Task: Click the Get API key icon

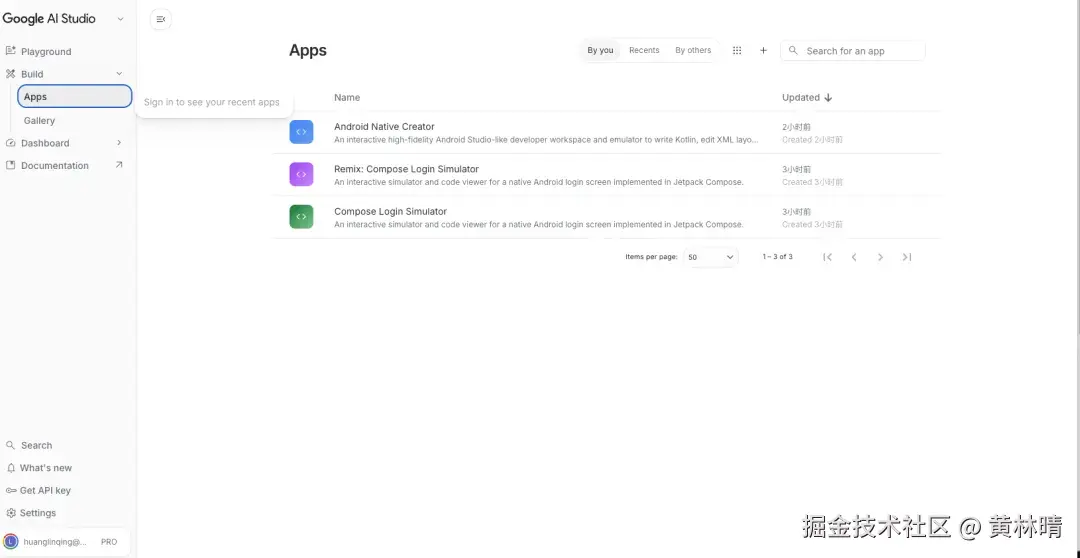Action: tap(11, 490)
